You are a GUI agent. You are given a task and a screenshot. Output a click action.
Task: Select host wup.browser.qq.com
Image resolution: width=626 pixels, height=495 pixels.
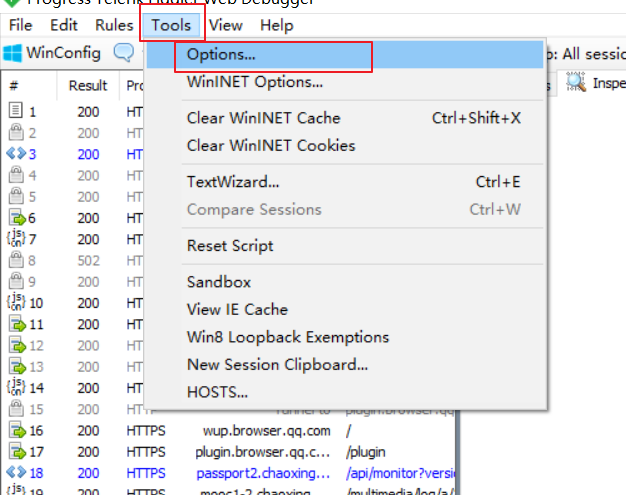pyautogui.click(x=267, y=431)
